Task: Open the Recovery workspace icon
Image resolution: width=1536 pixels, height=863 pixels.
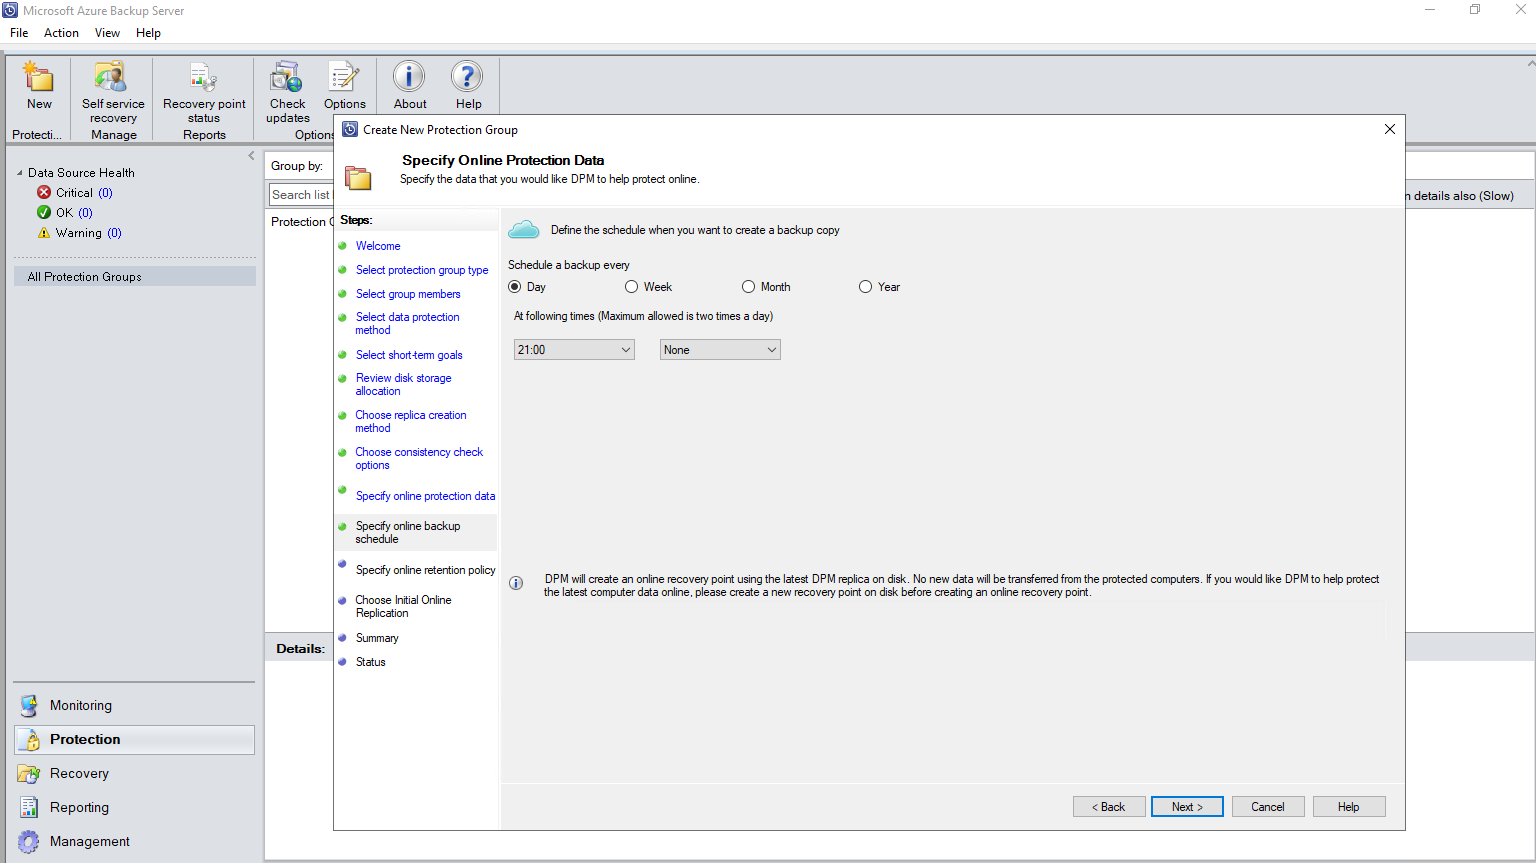Action: (x=29, y=774)
